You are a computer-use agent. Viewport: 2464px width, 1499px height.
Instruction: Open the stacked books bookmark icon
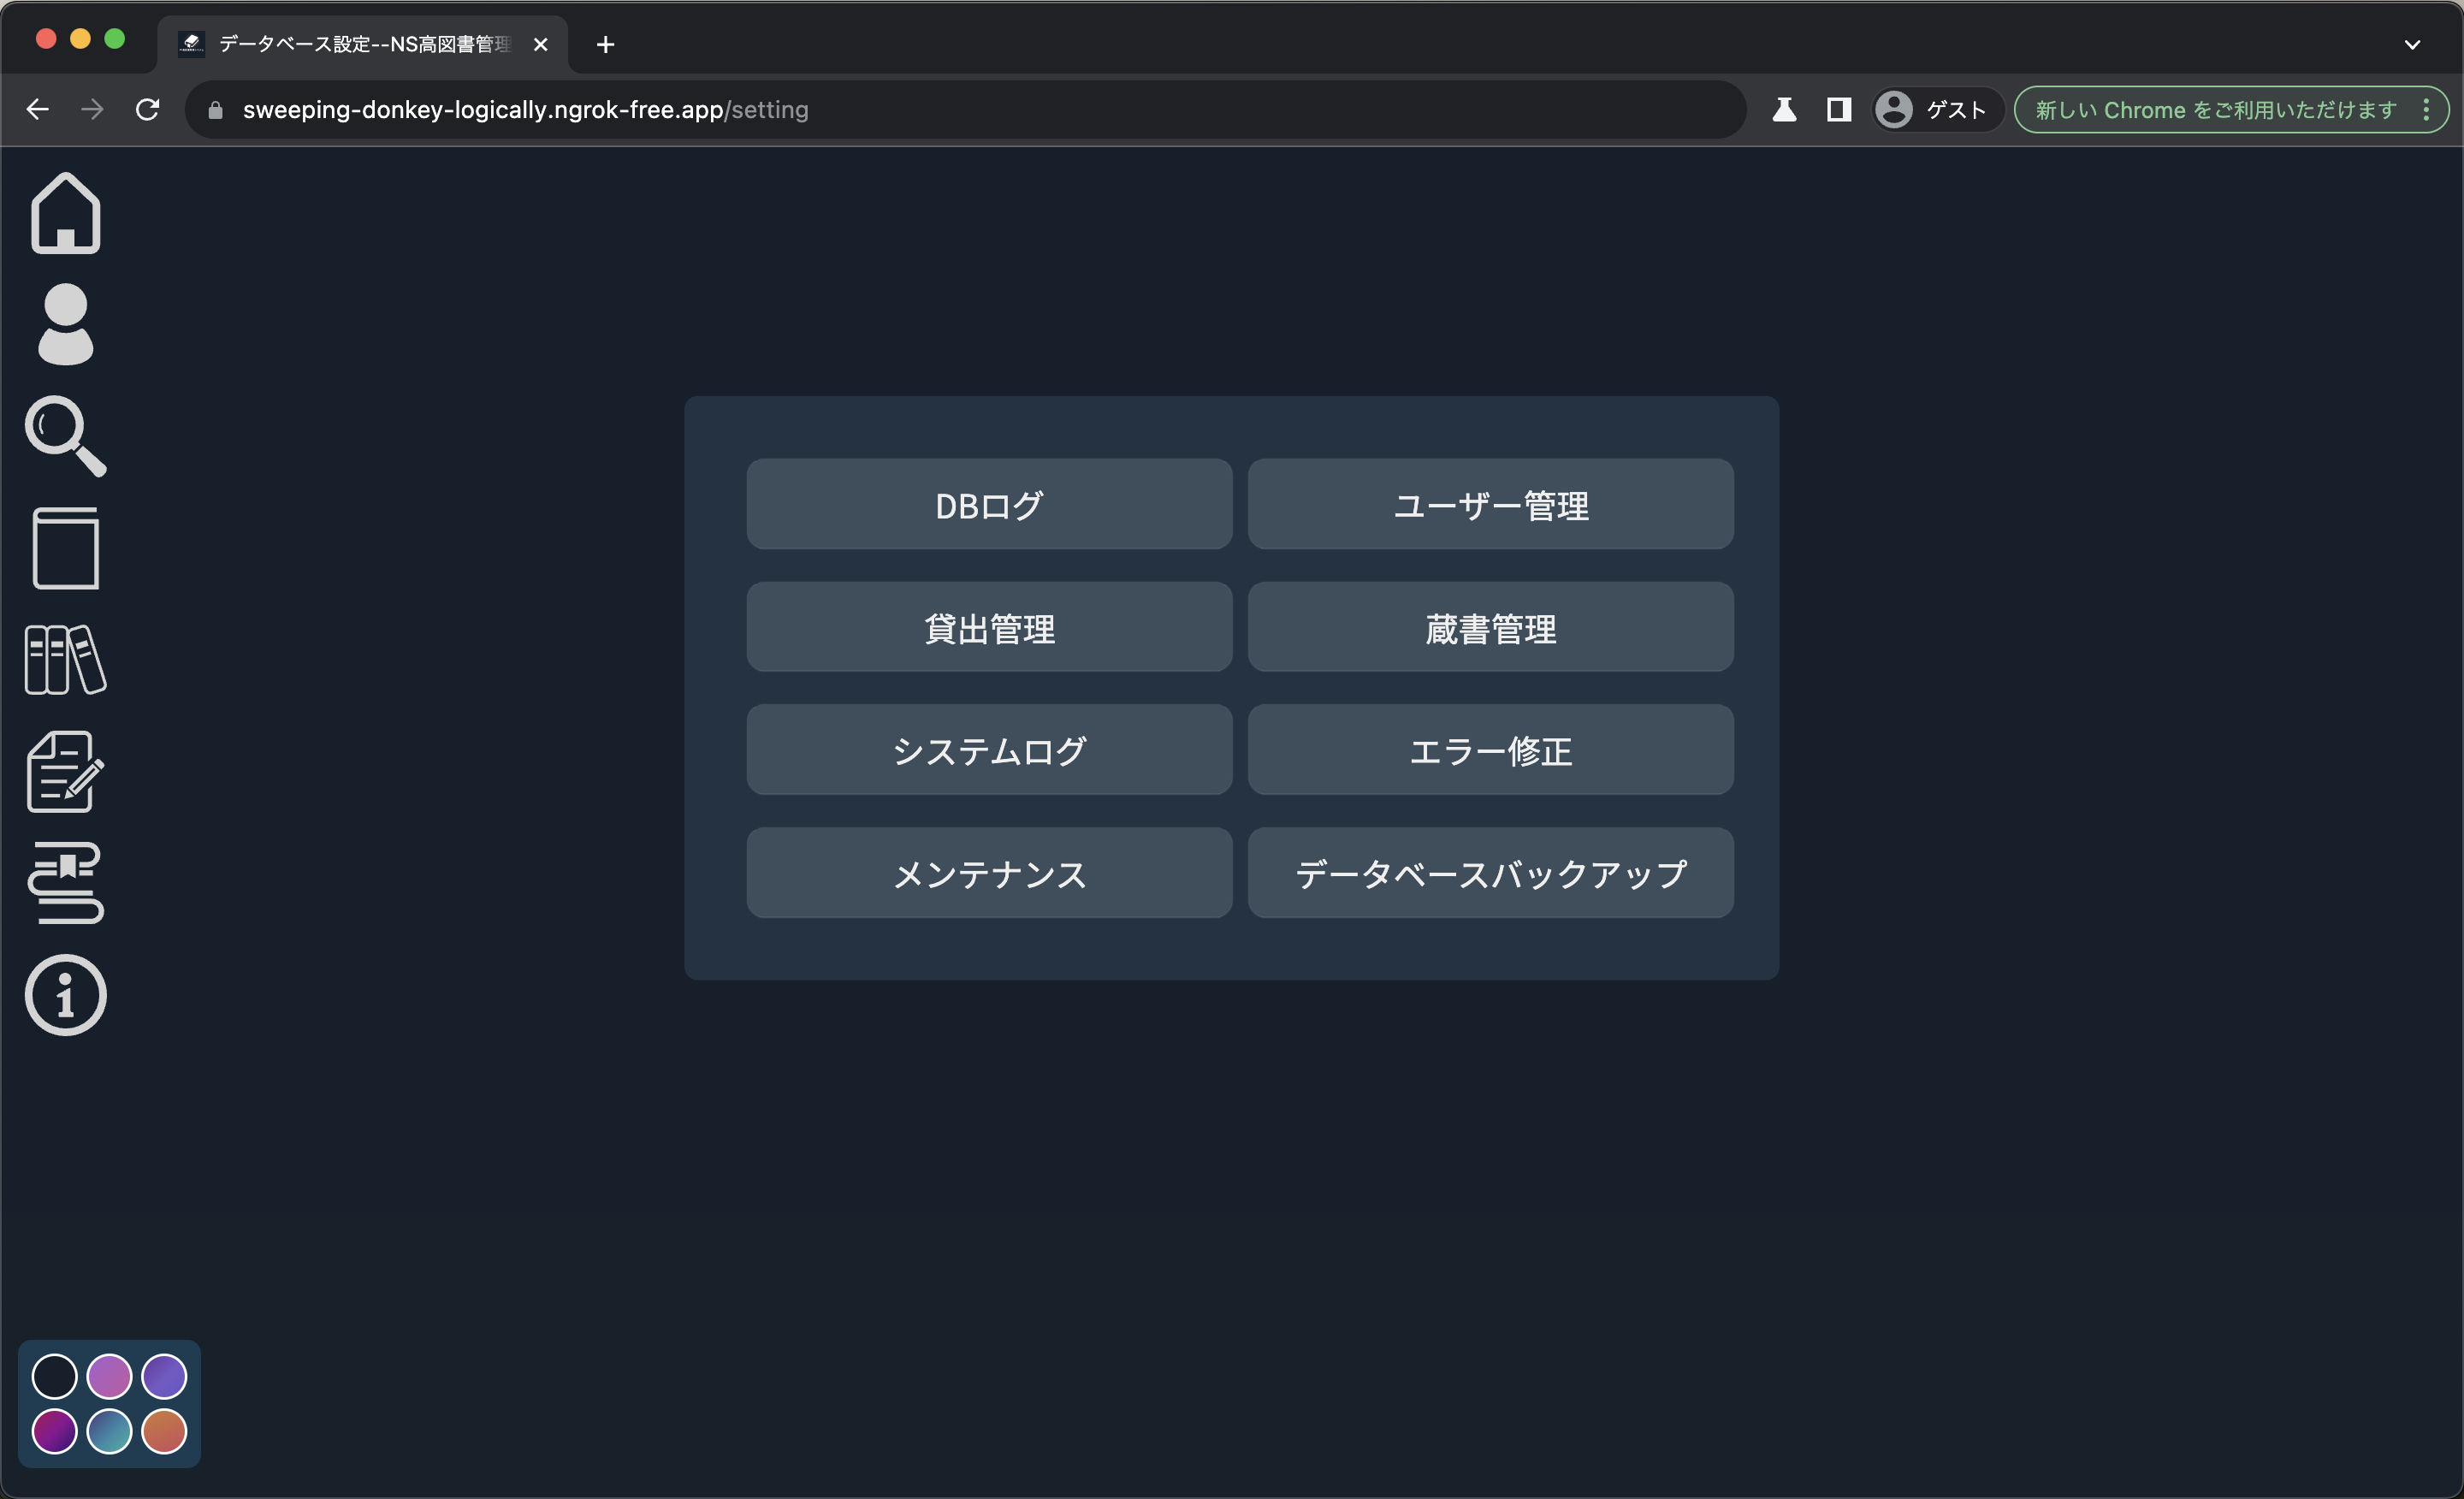[x=66, y=883]
